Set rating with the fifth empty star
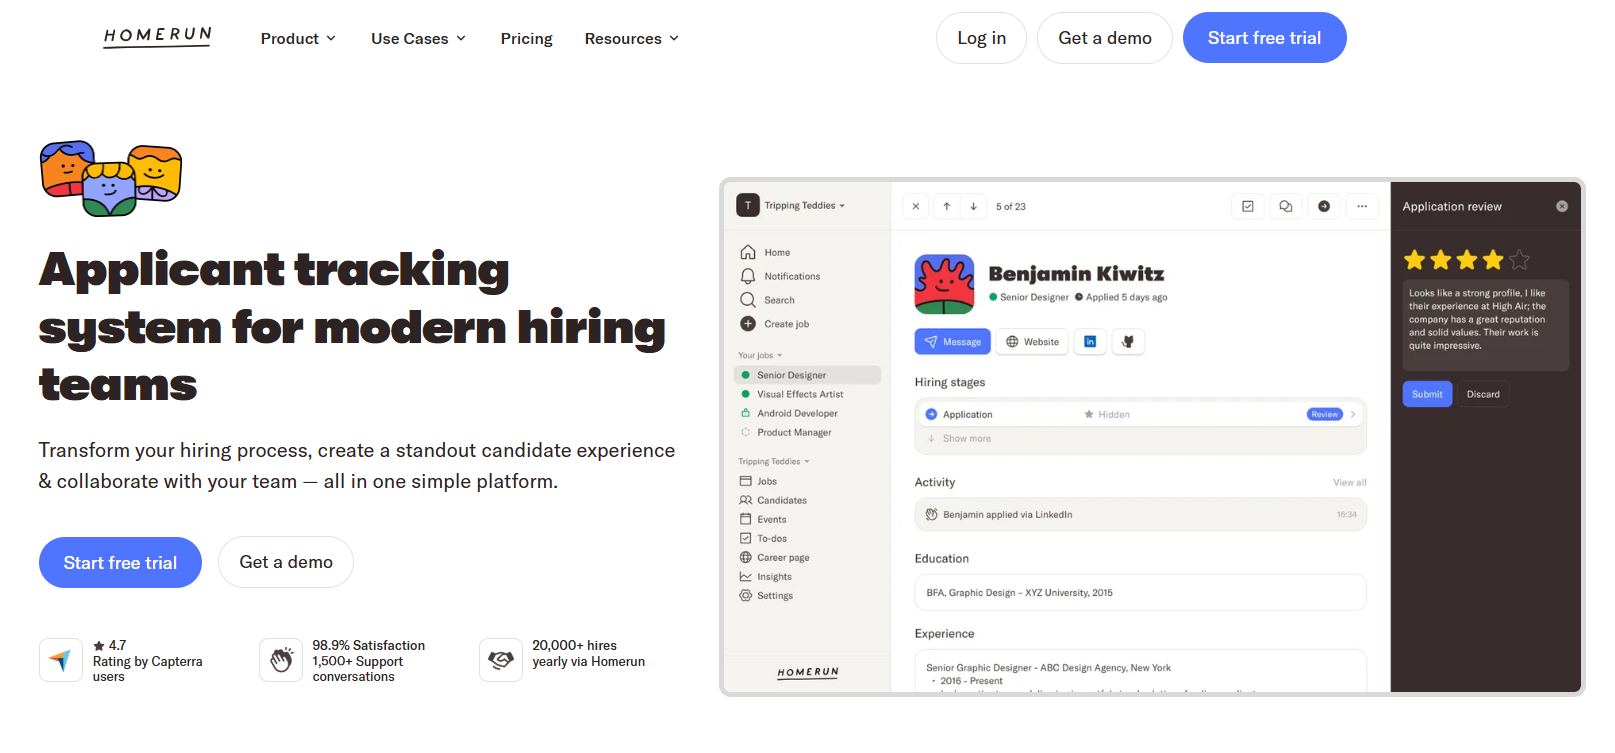The image size is (1615, 753). (x=1520, y=260)
